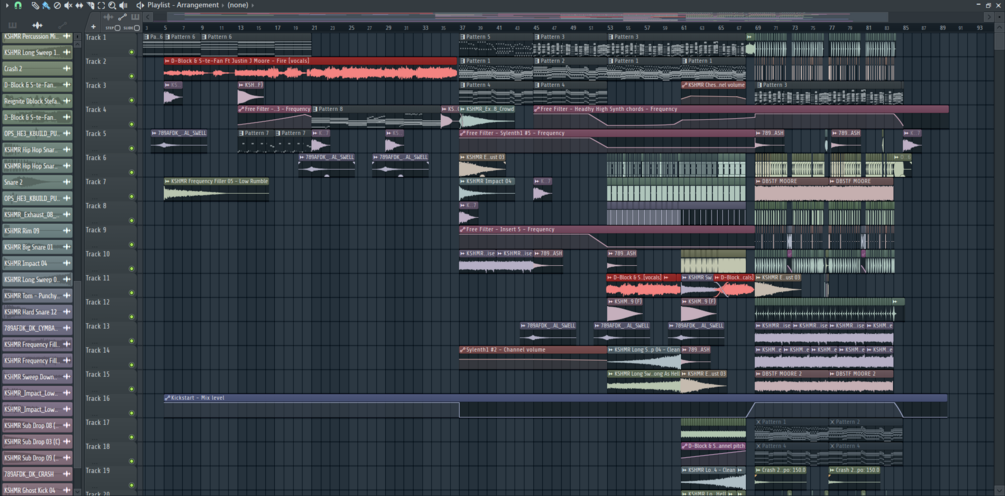The height and width of the screenshot is (496, 1005).
Task: Open playlist options menu arrow
Action: click(8, 5)
